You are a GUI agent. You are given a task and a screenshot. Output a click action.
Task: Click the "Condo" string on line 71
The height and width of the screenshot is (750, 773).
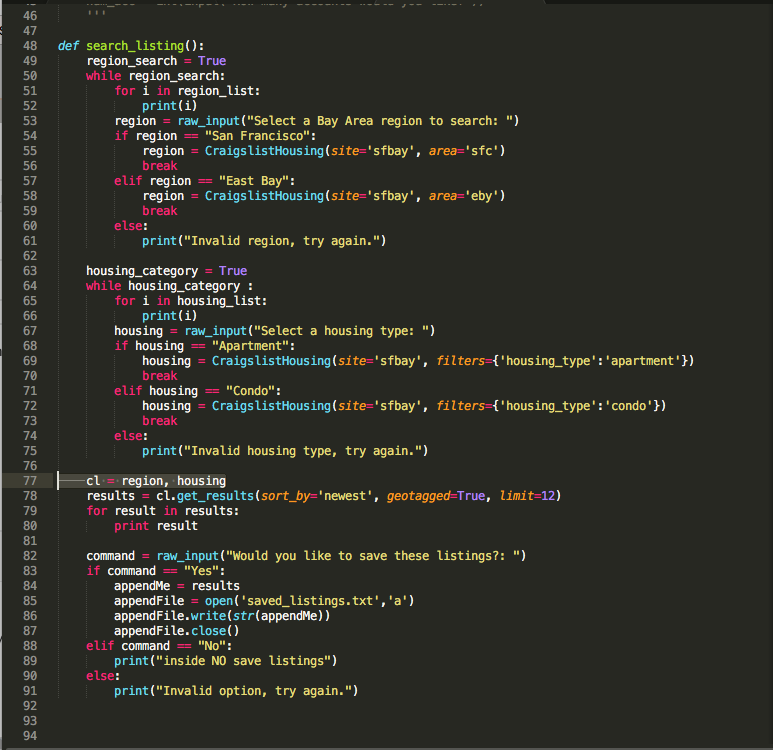click(250, 391)
